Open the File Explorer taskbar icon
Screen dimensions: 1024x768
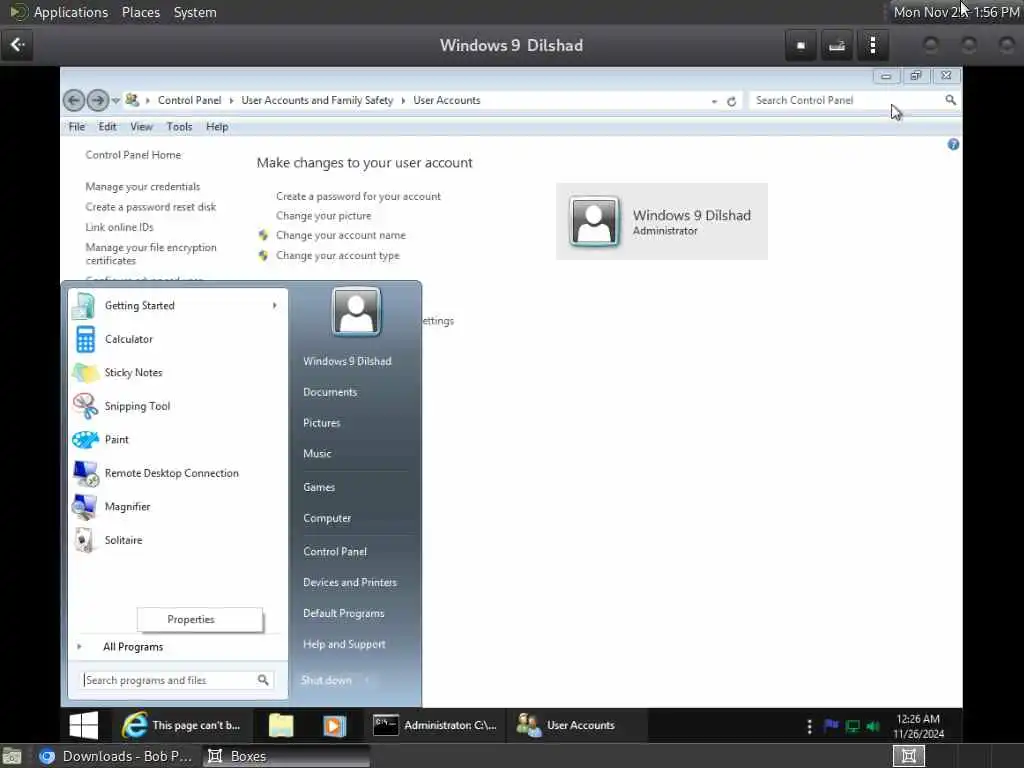281,725
